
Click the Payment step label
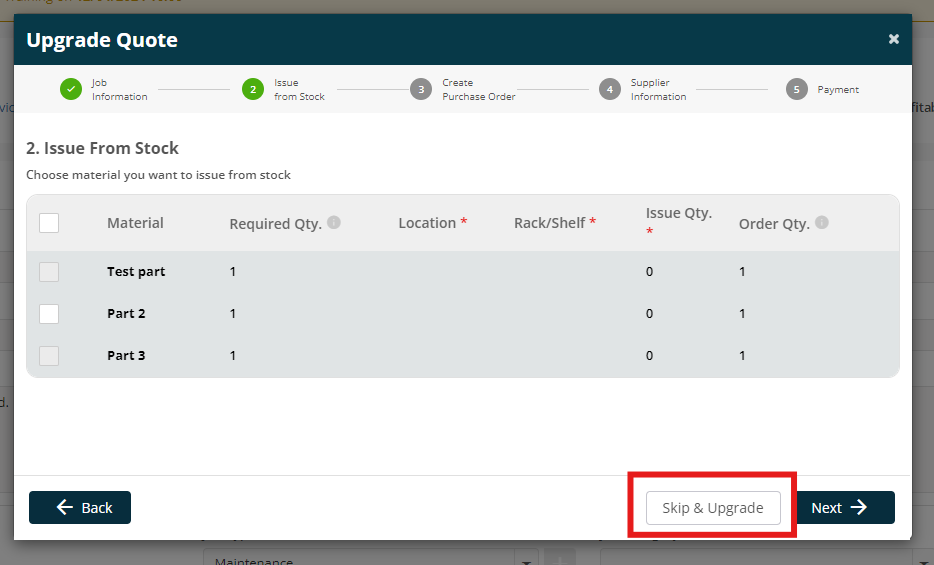tap(838, 89)
